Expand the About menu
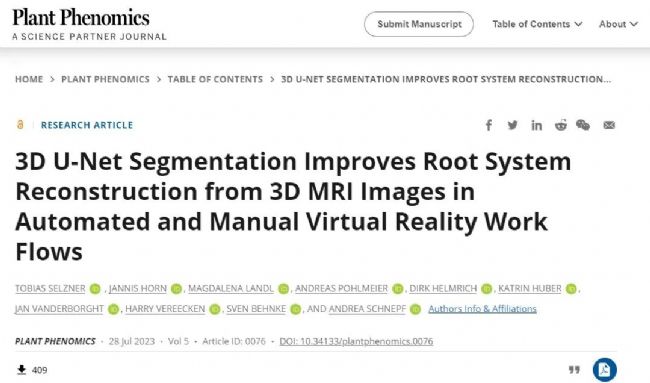 (x=618, y=24)
